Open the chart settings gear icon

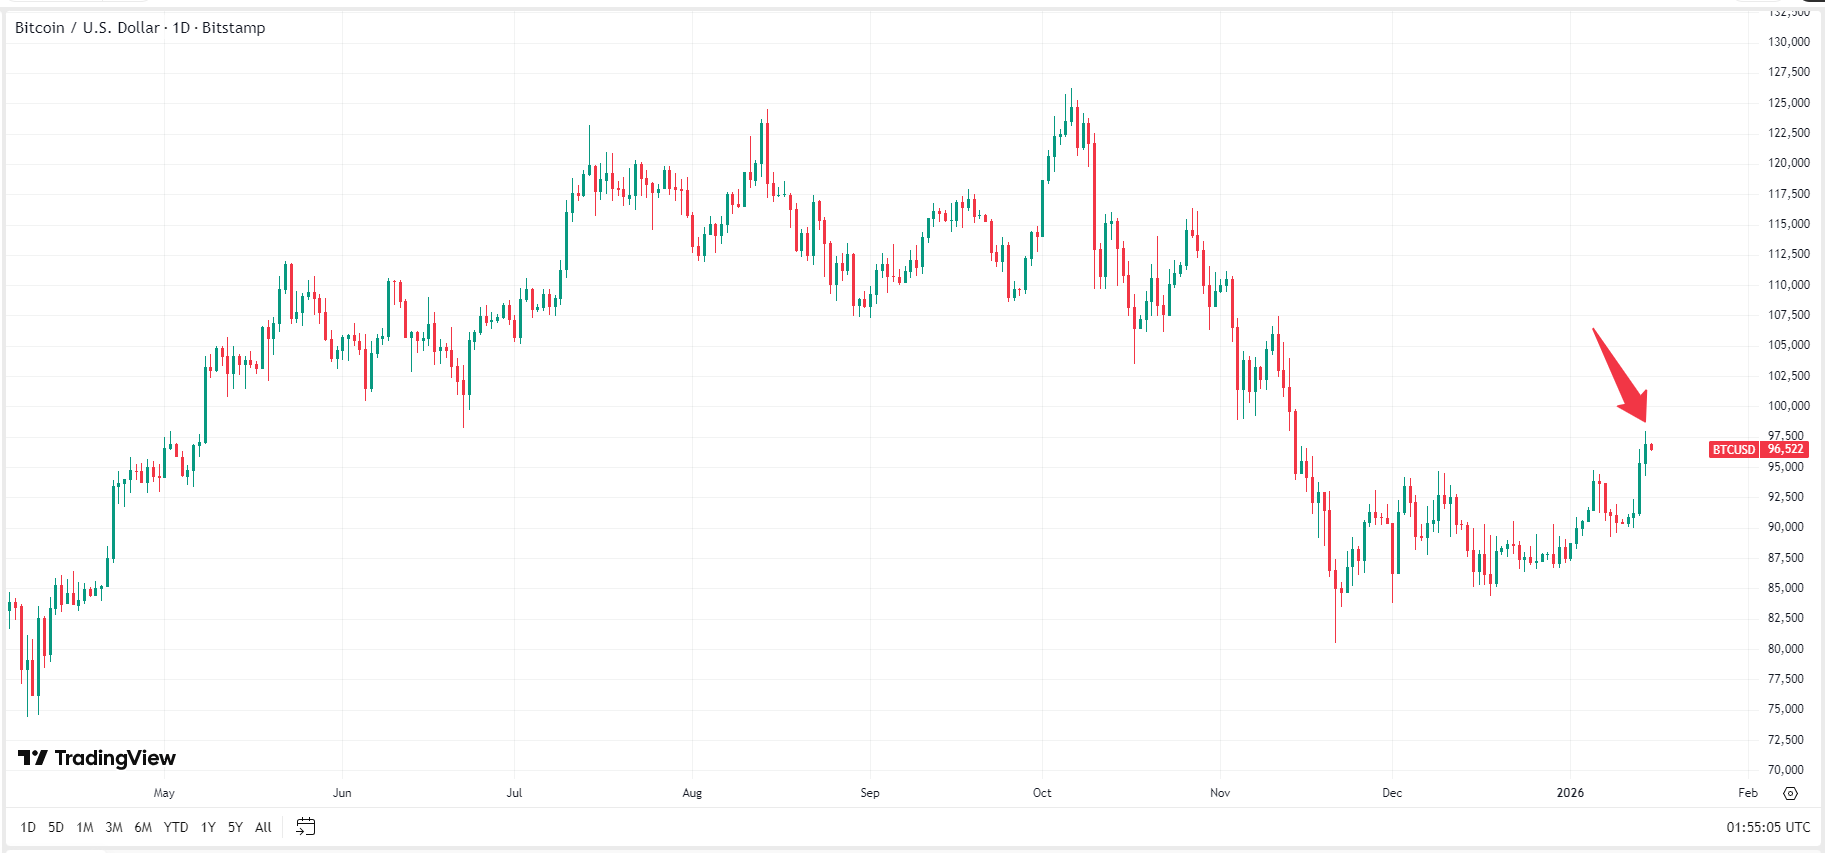pyautogui.click(x=1789, y=792)
